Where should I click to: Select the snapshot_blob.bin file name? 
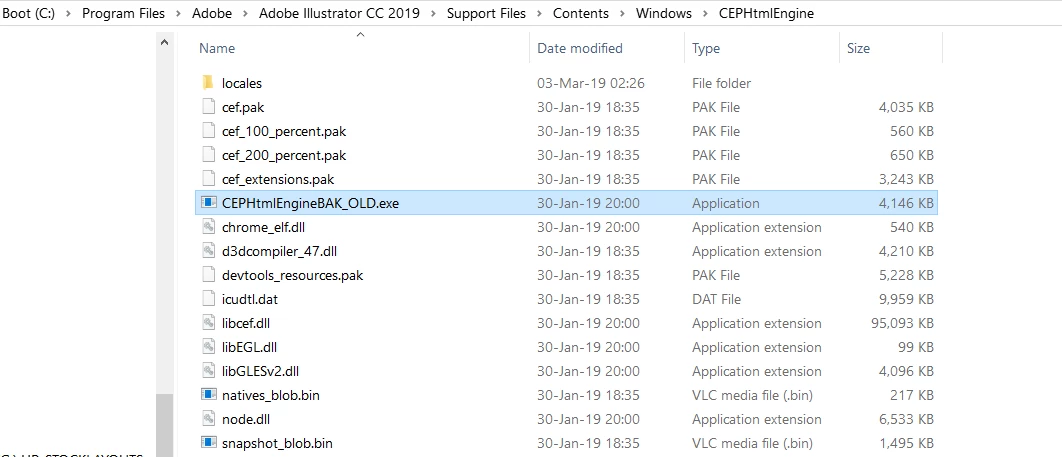click(277, 443)
